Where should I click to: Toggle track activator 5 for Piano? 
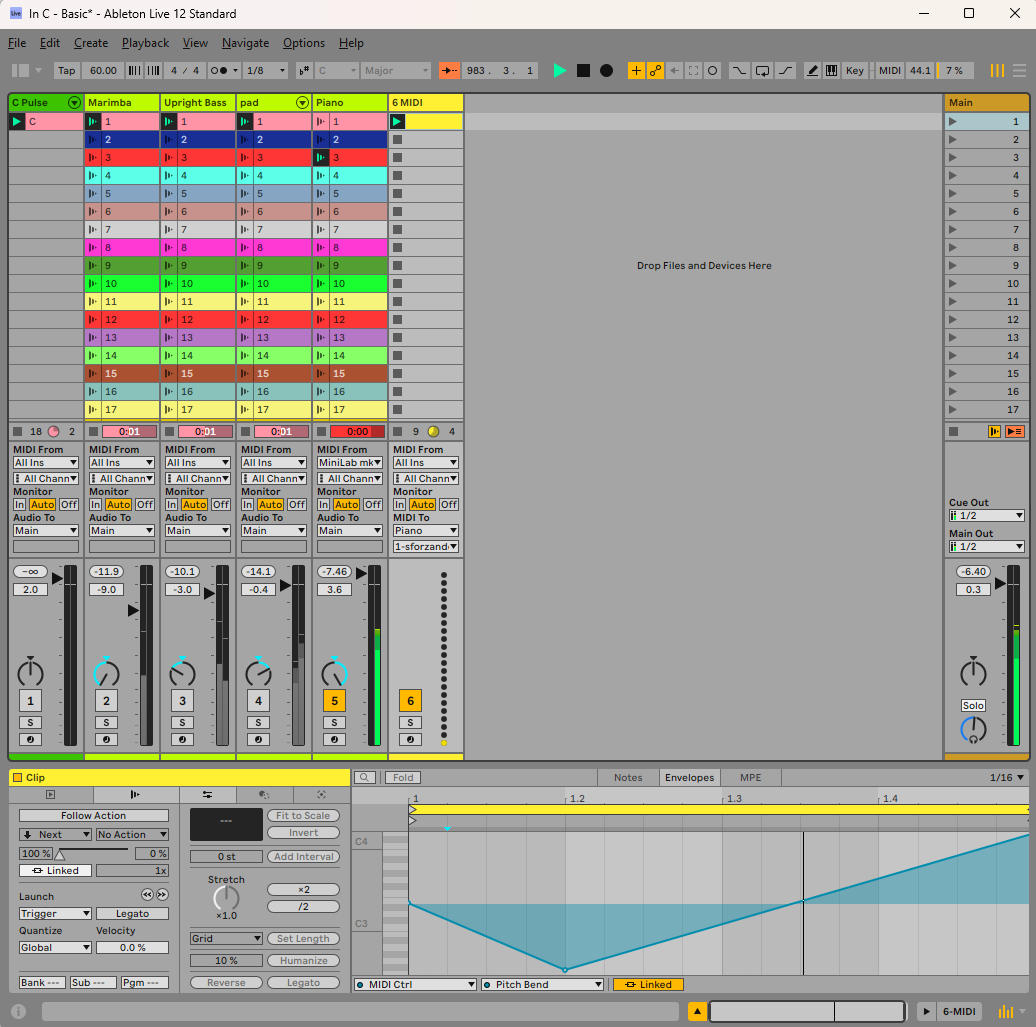coord(334,701)
